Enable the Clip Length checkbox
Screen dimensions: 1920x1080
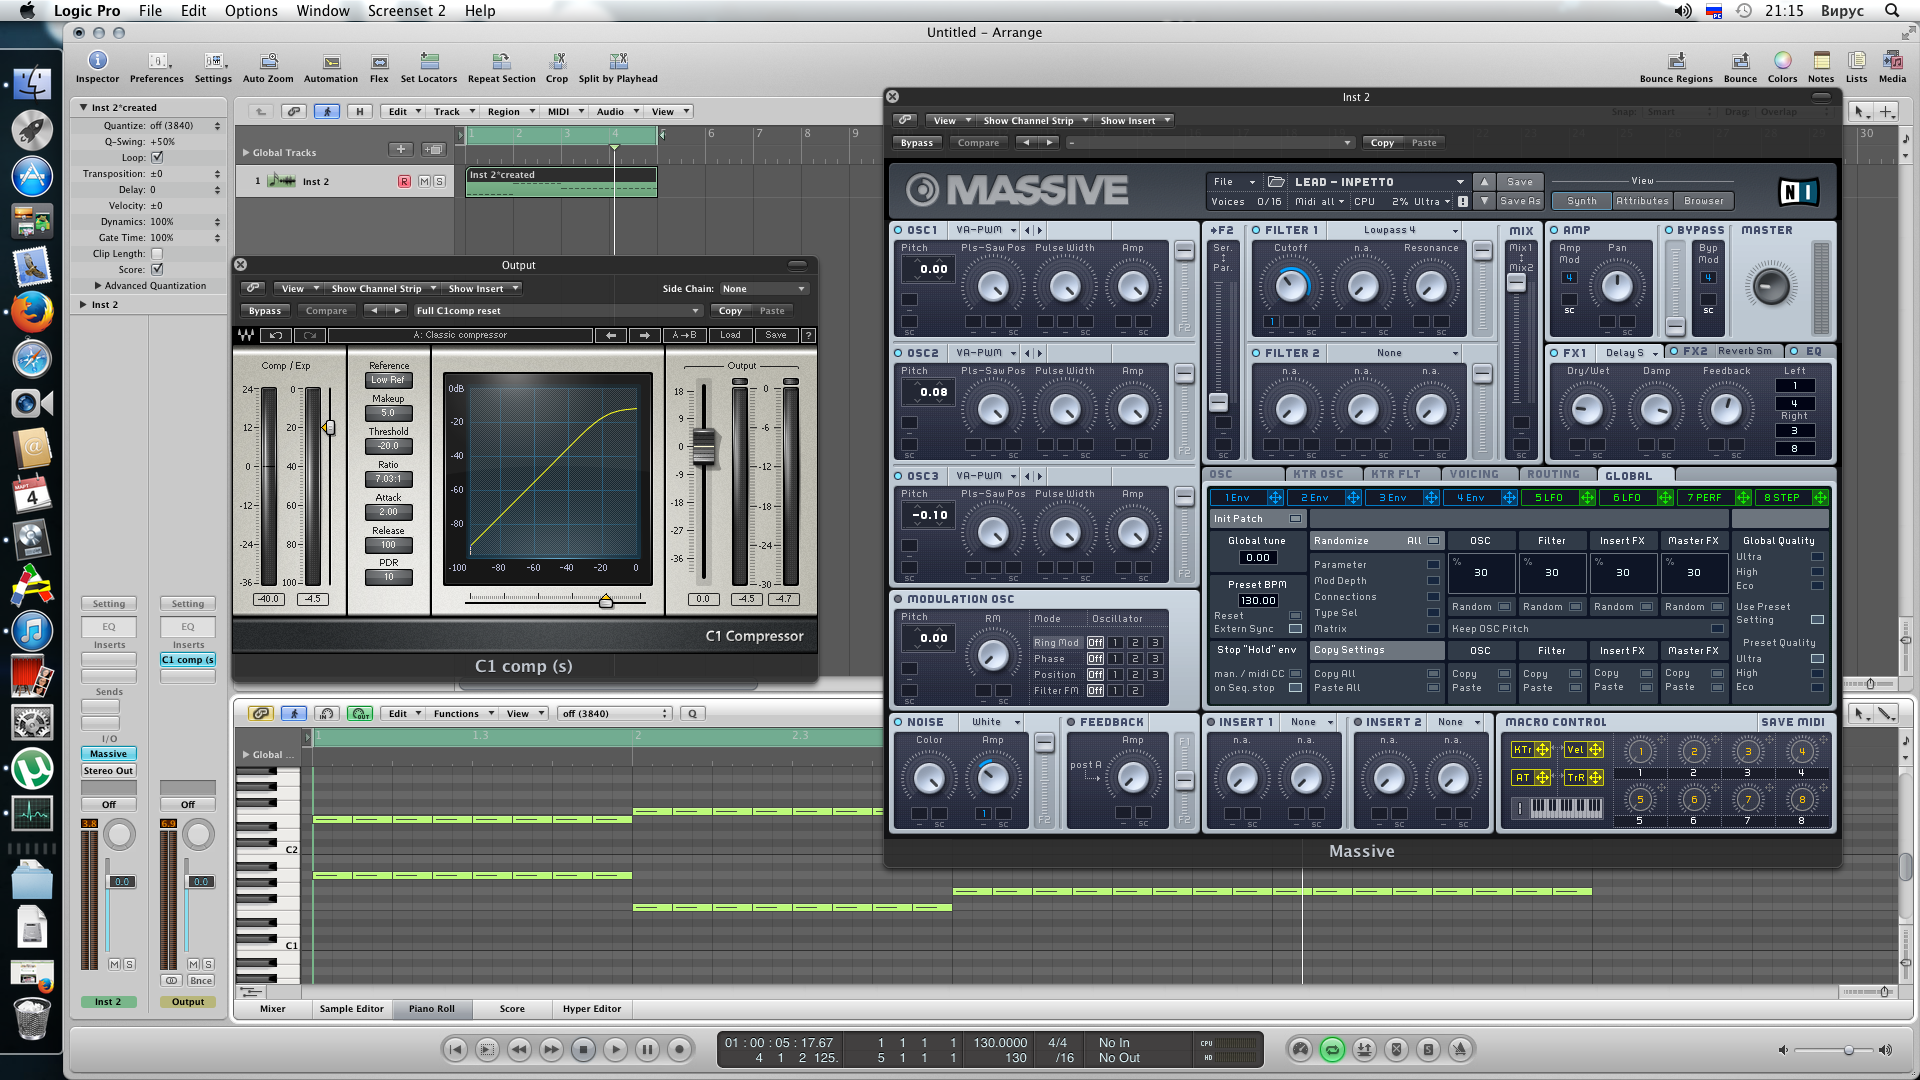[x=157, y=254]
